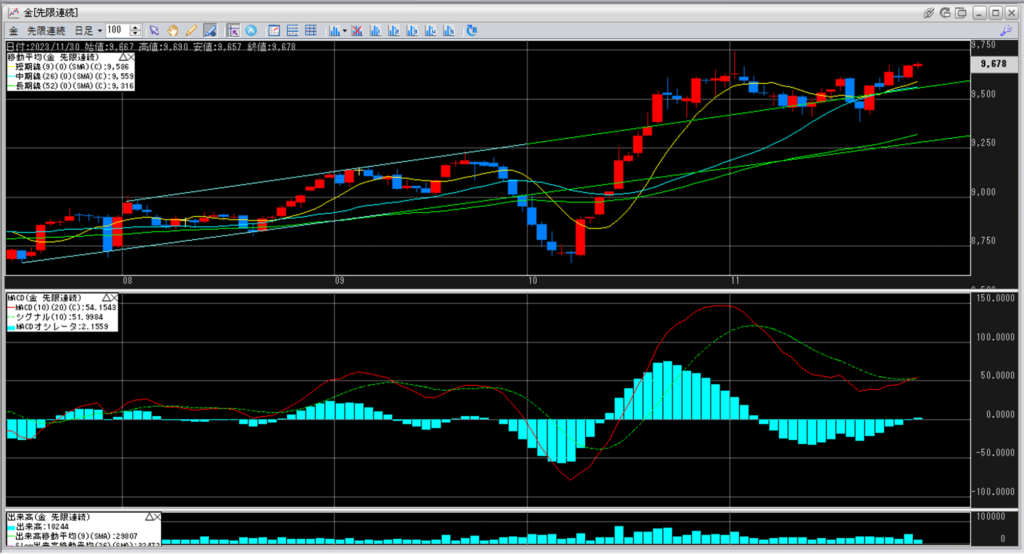The image size is (1024, 554).
Task: Select chart preset icon number 3
Action: point(412,31)
